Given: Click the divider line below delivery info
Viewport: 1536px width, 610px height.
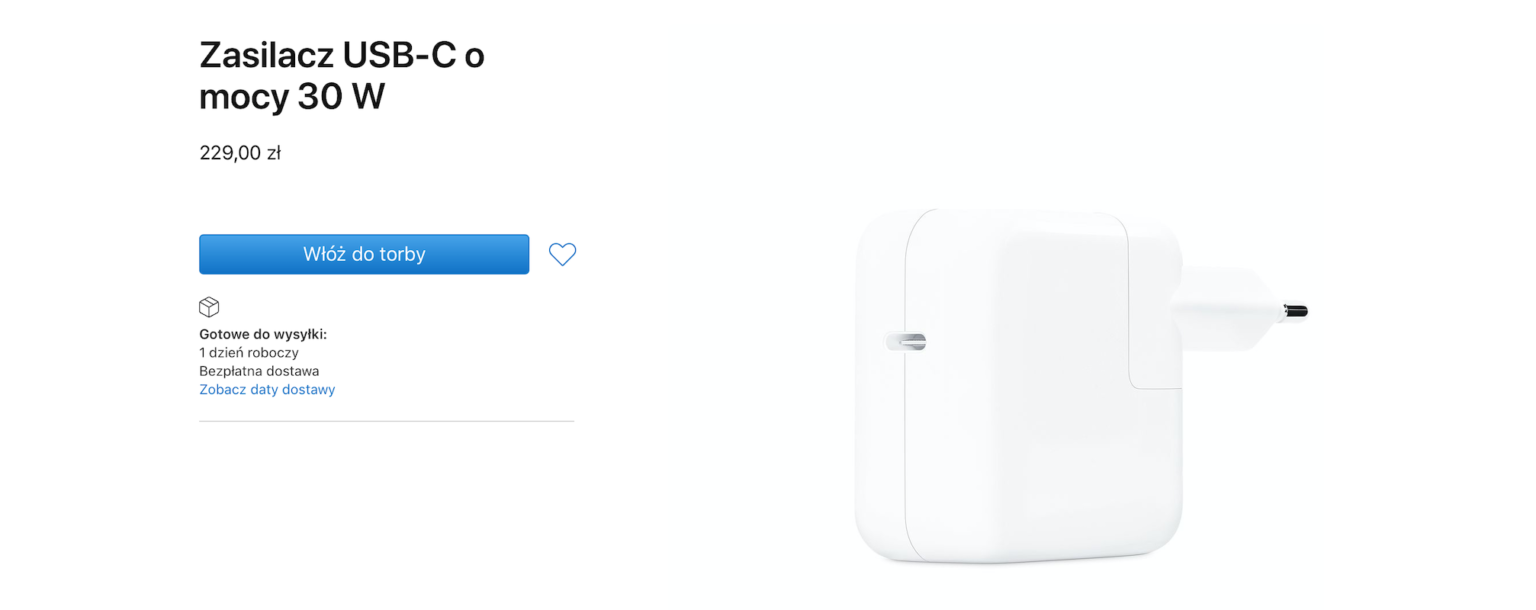Looking at the screenshot, I should point(386,421).
